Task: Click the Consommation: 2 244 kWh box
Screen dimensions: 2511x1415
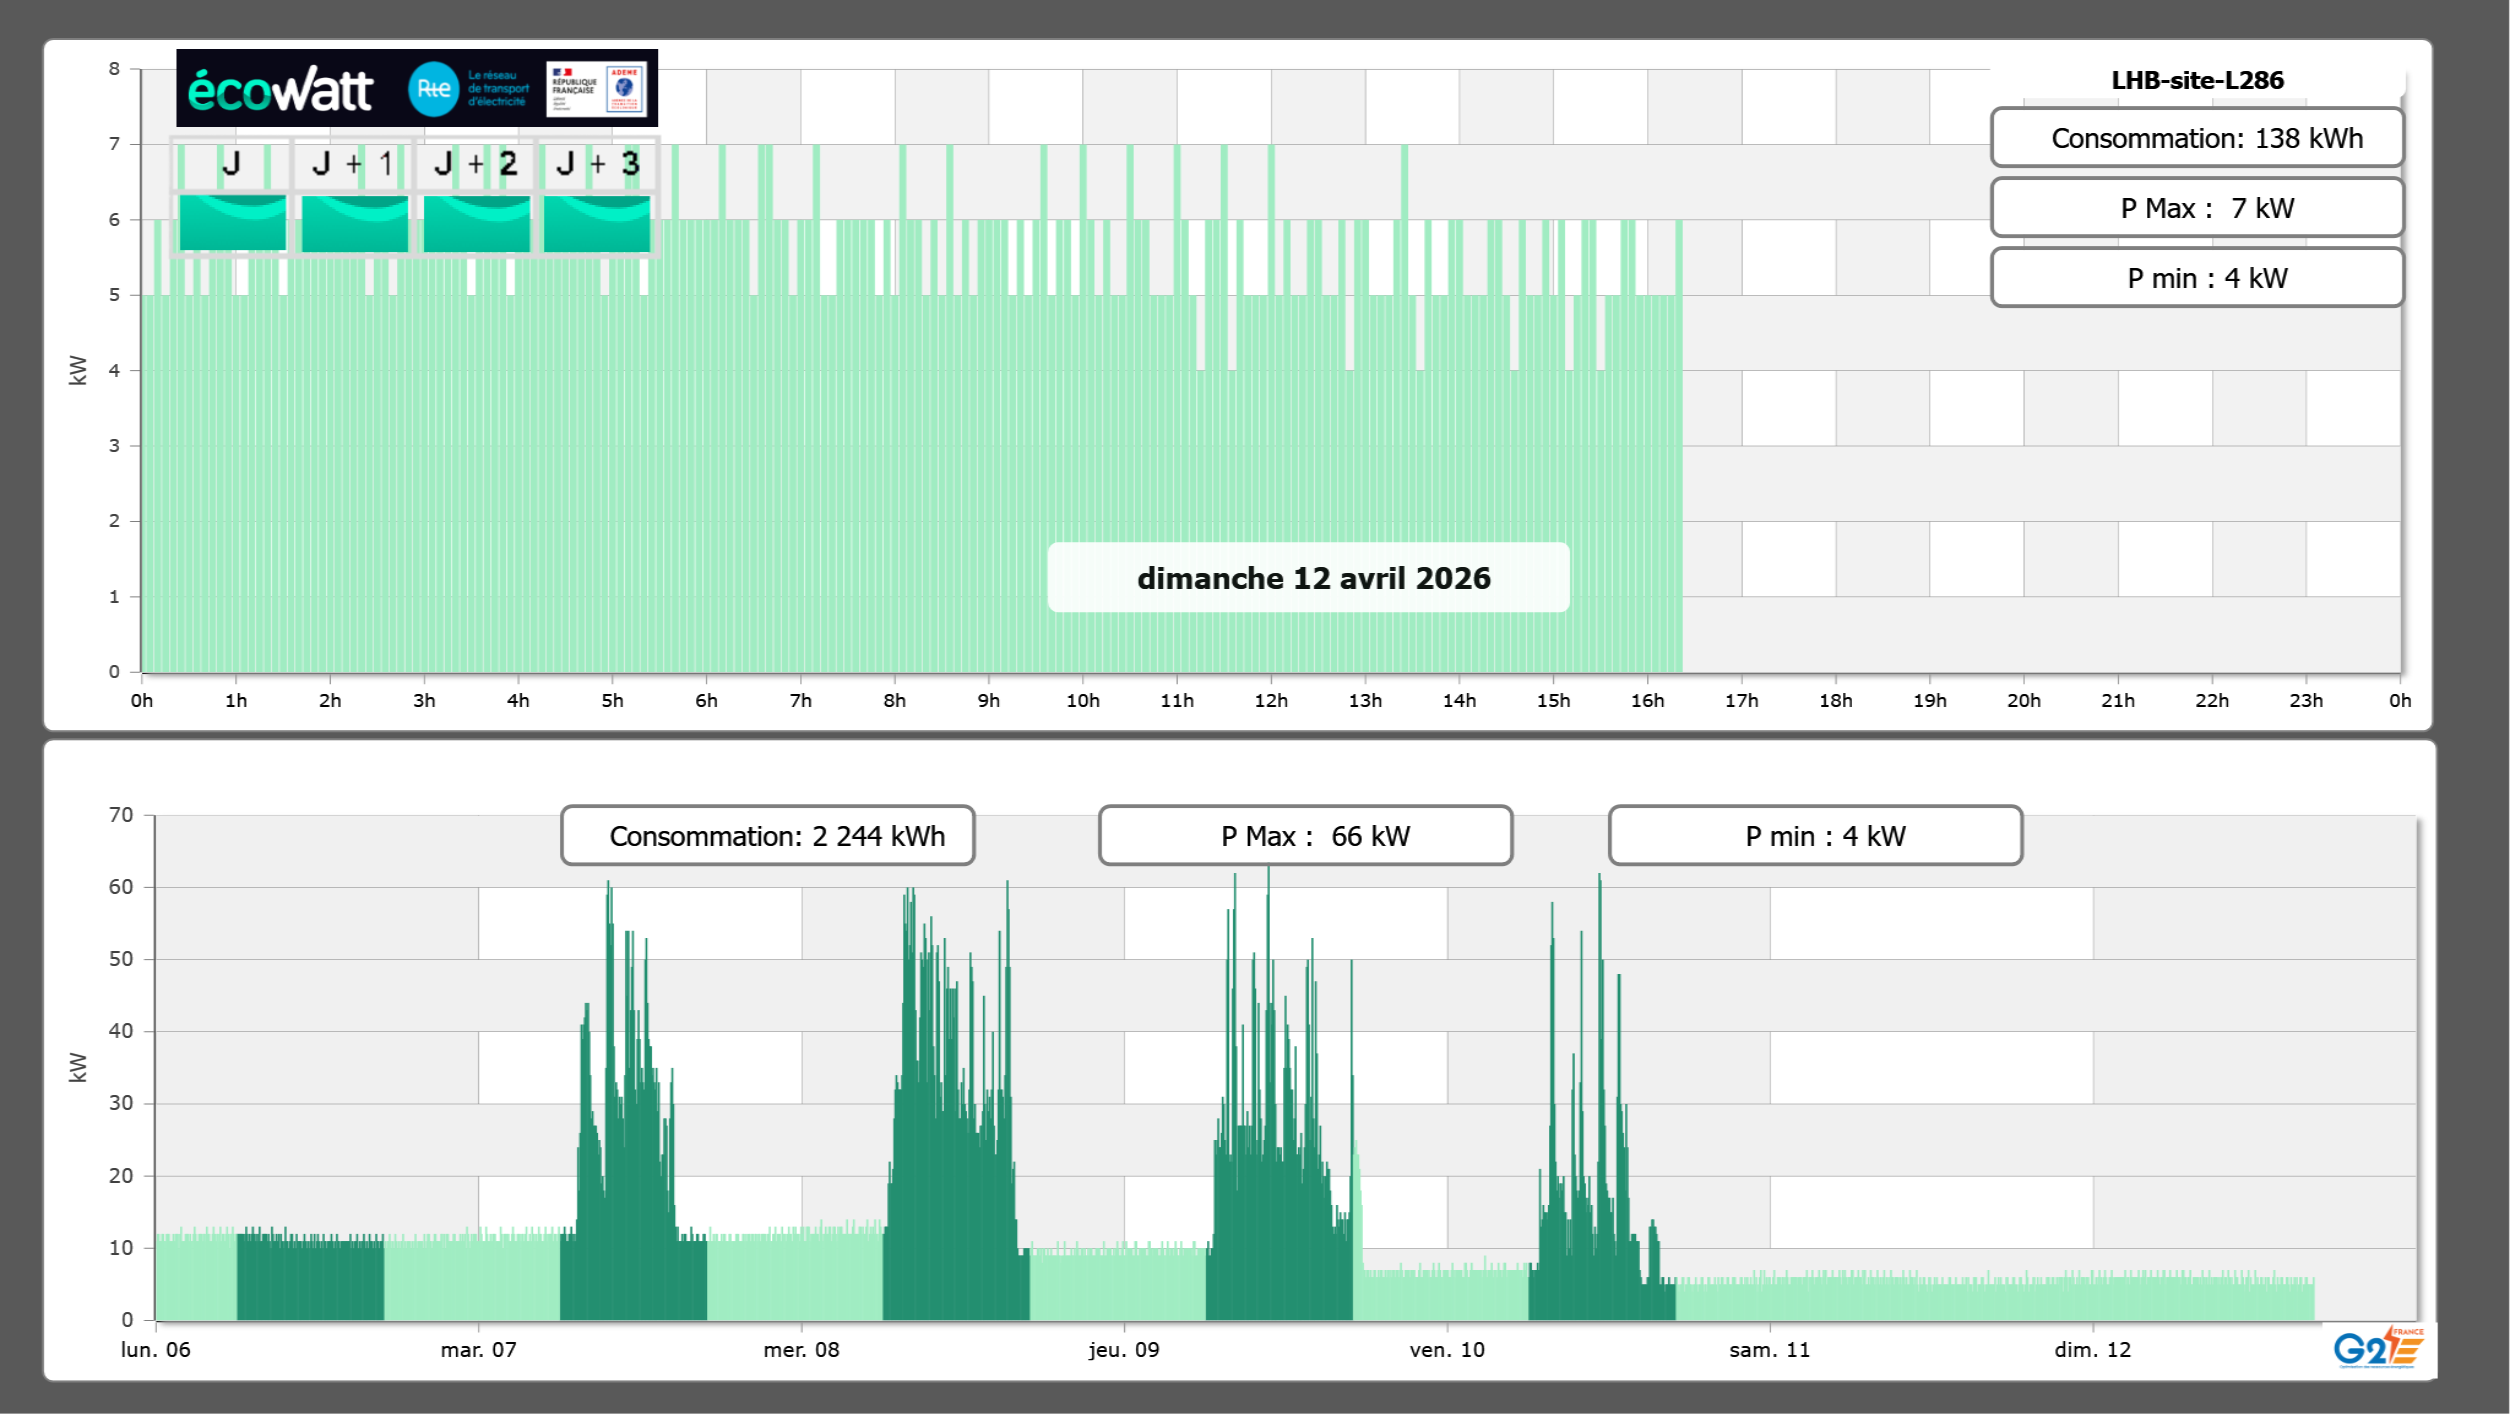Action: coord(767,835)
